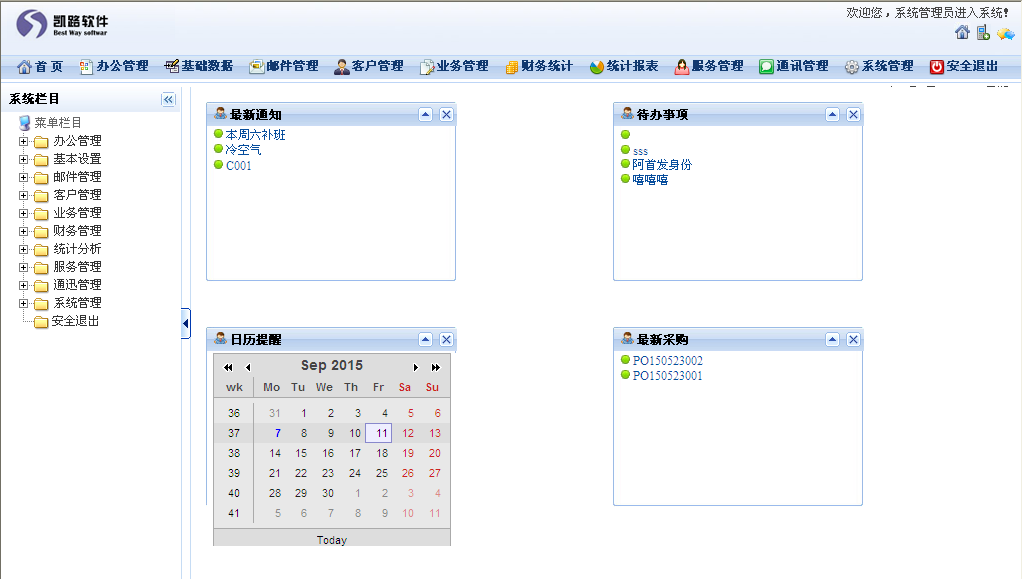Select September 15 in the calendar
The width and height of the screenshot is (1023, 579).
(301, 453)
